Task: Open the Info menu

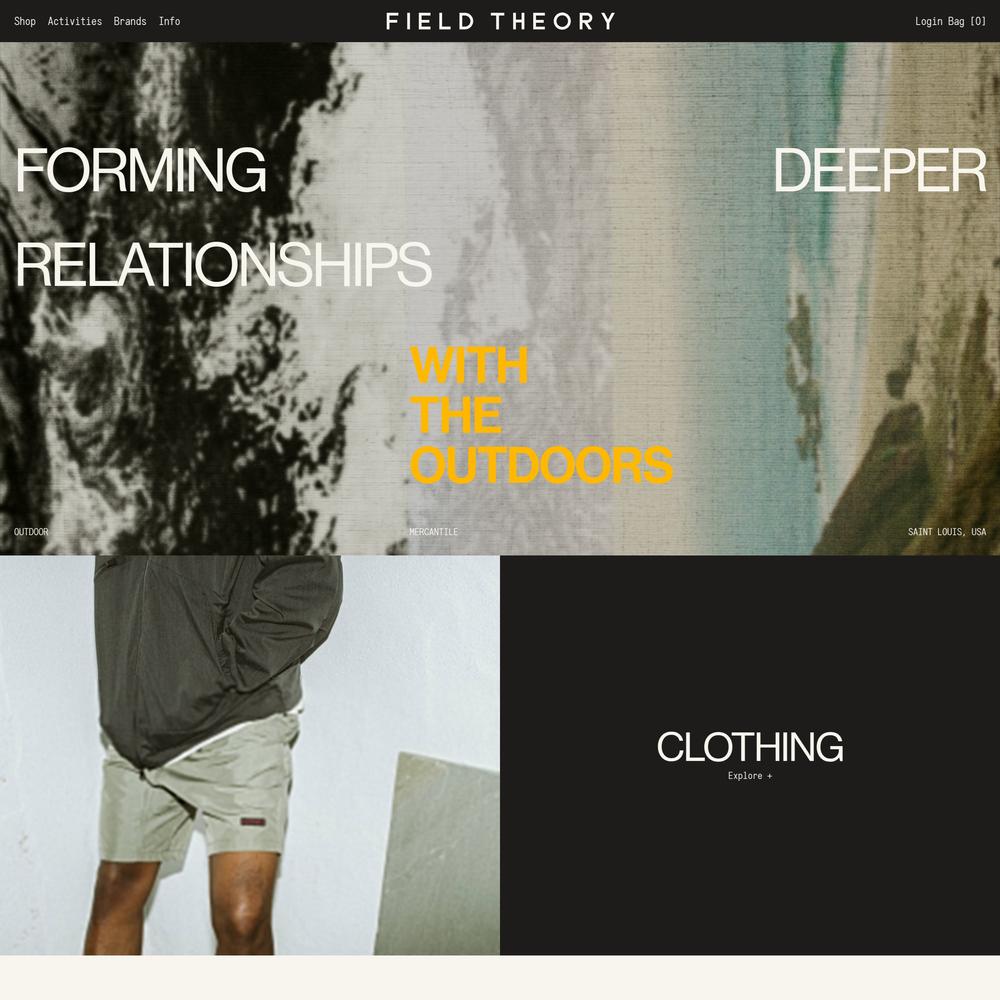Action: click(170, 21)
